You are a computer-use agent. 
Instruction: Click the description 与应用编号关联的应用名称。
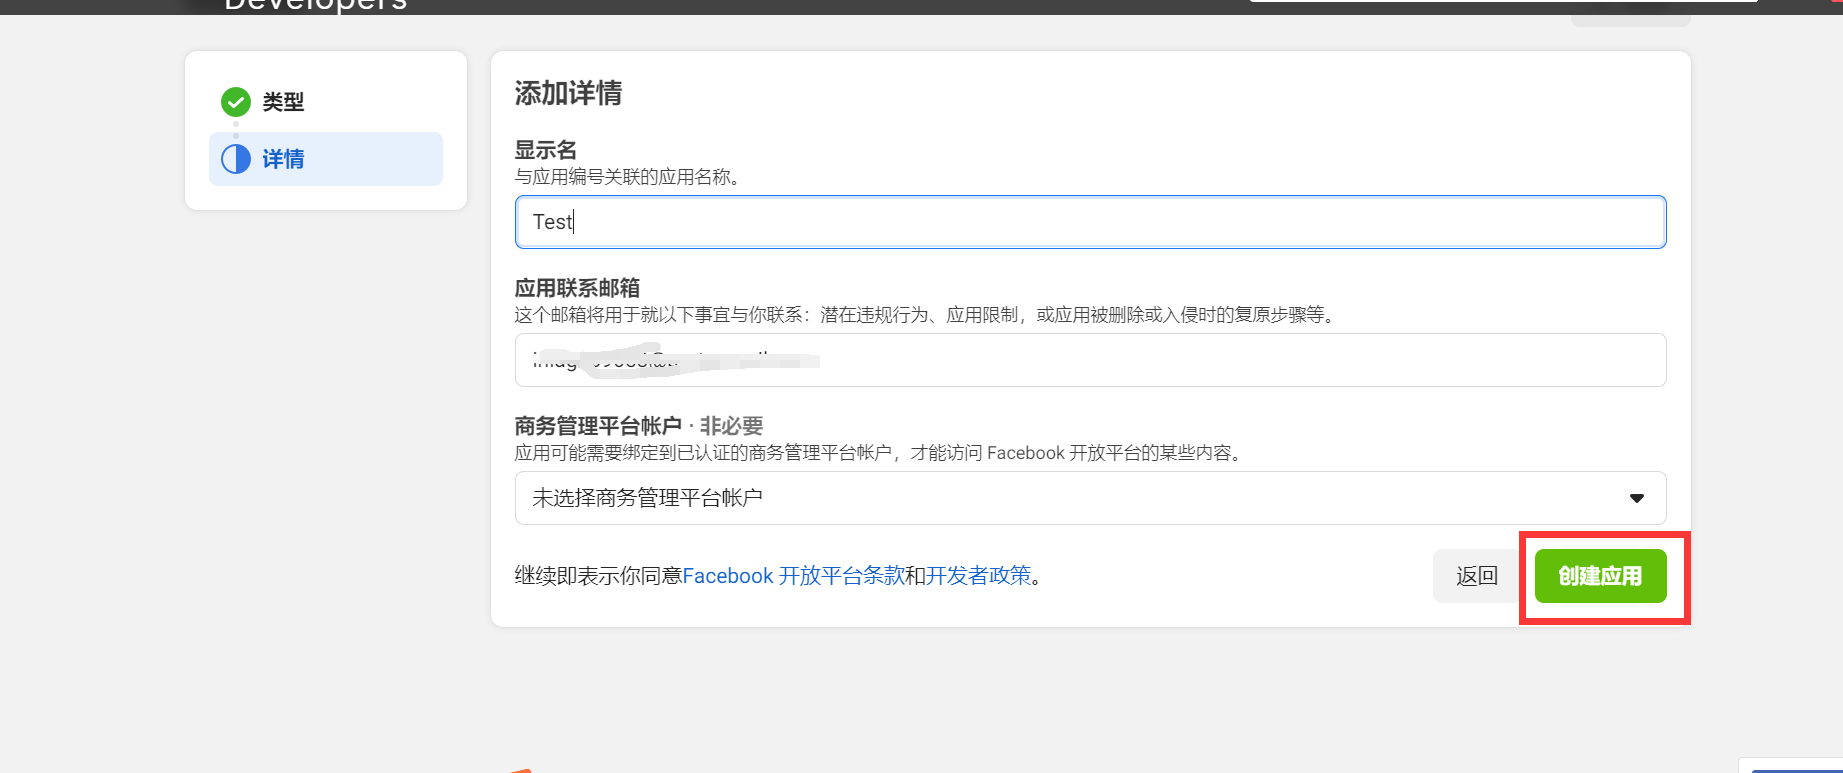628,177
